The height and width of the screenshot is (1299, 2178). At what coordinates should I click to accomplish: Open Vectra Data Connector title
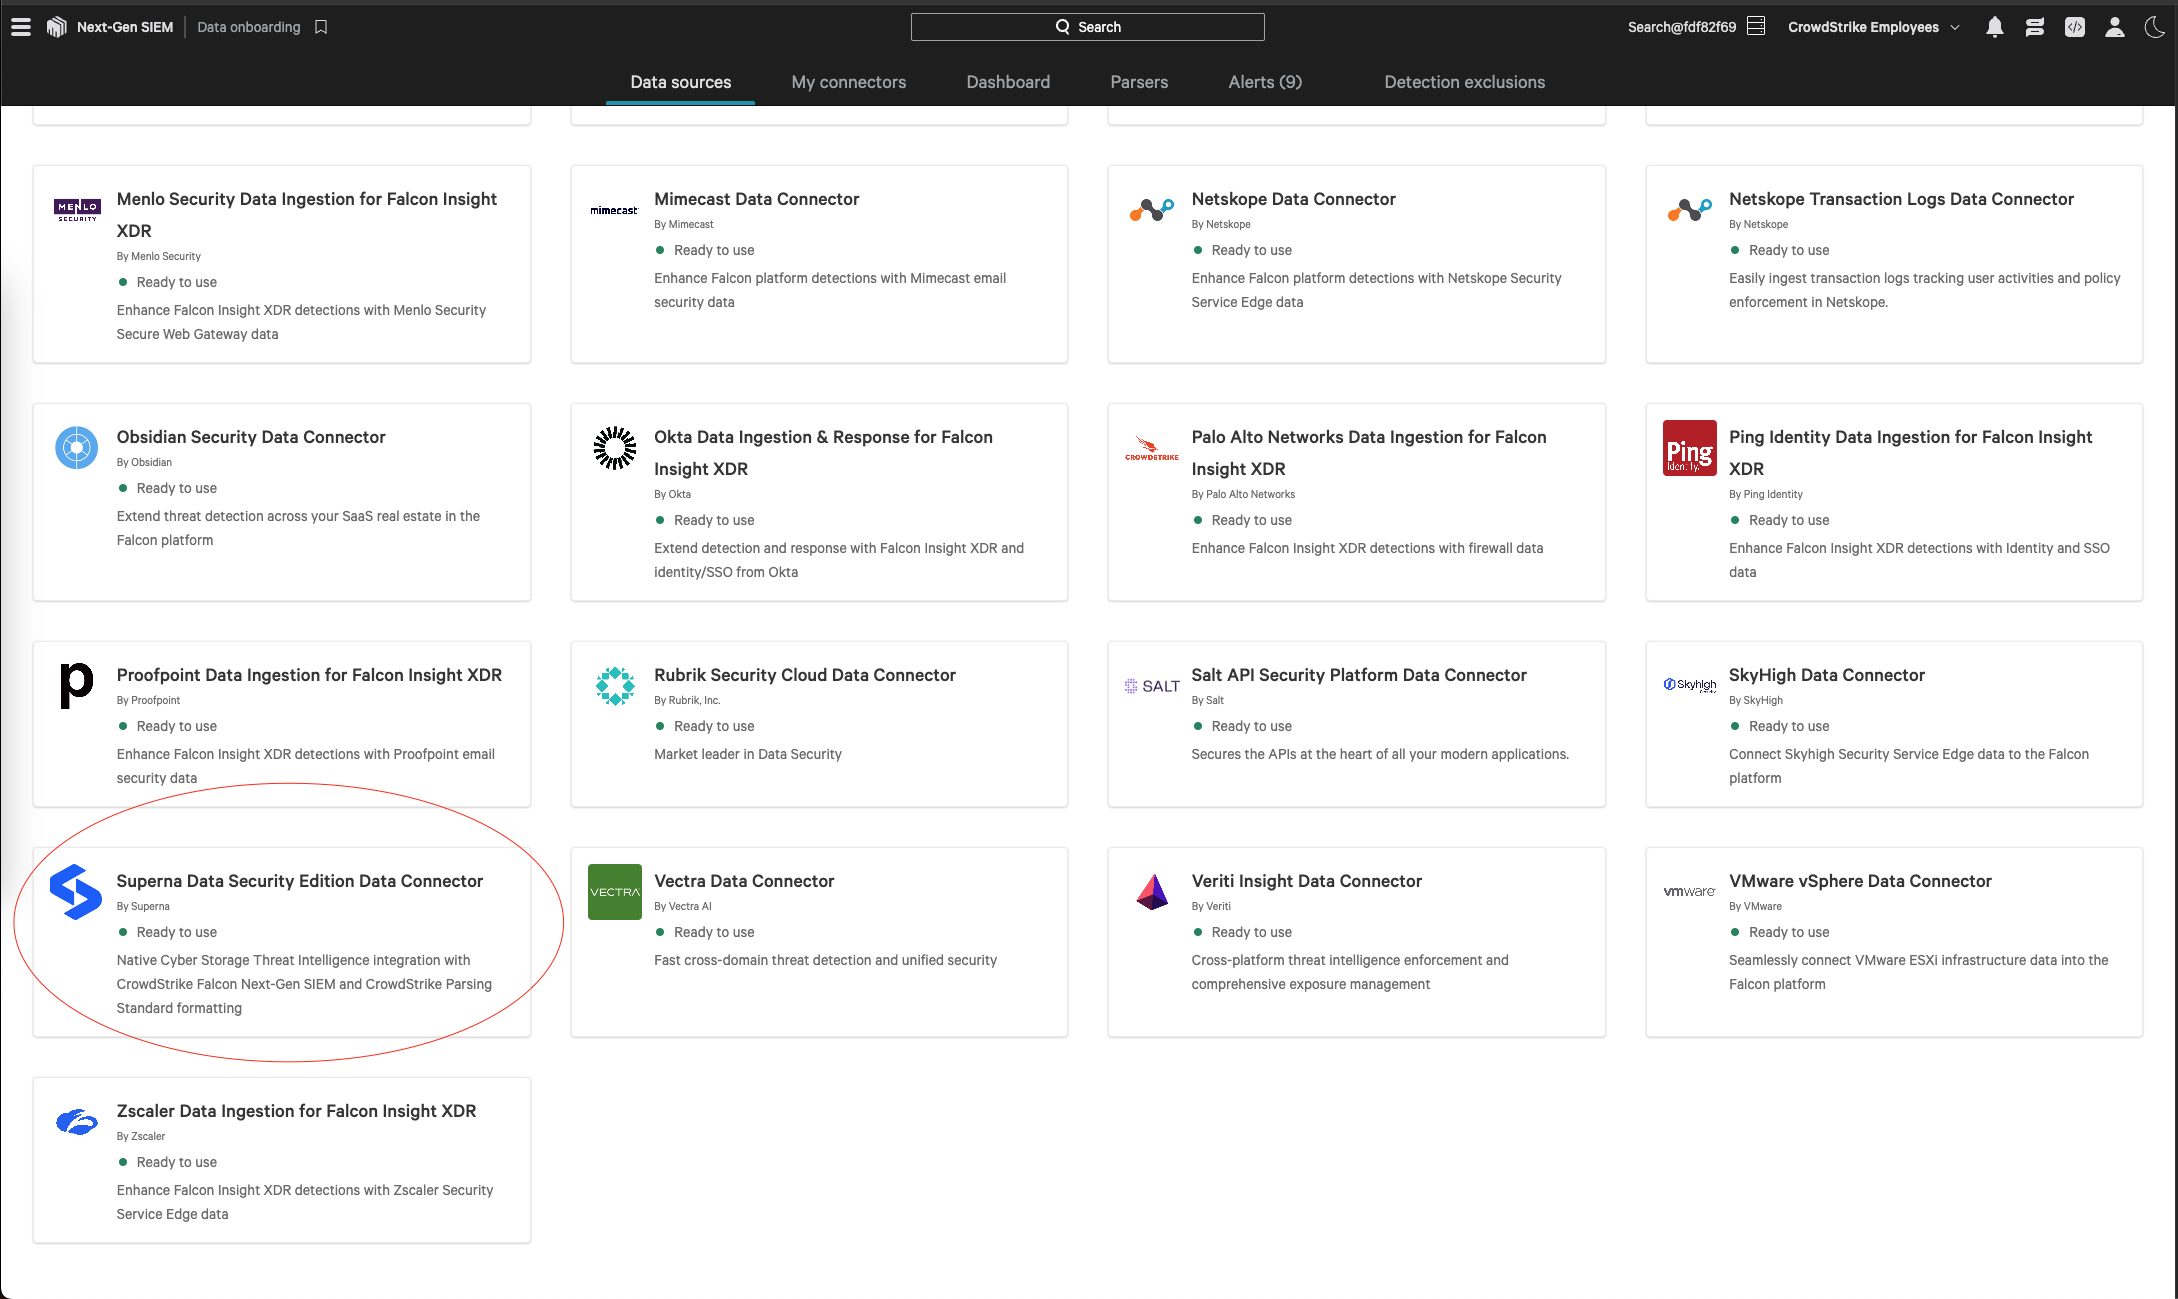(x=743, y=881)
